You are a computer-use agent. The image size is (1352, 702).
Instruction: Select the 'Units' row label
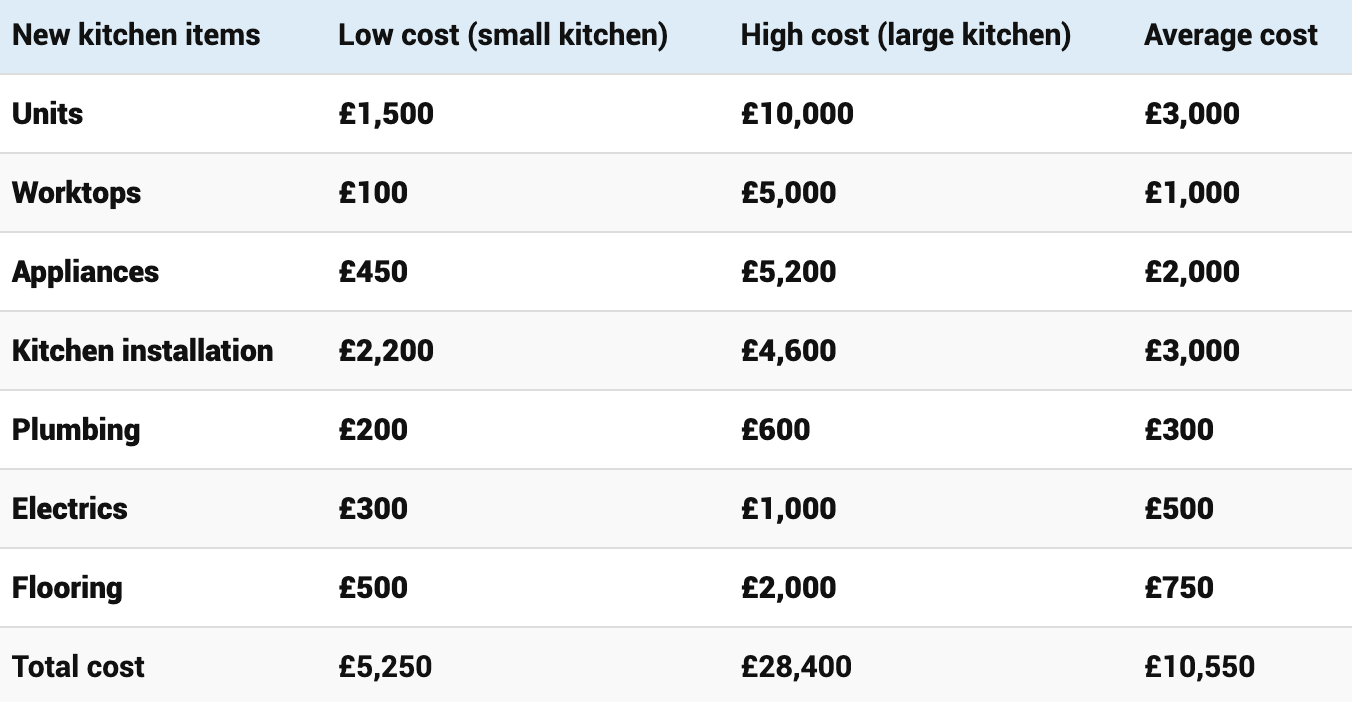click(48, 113)
